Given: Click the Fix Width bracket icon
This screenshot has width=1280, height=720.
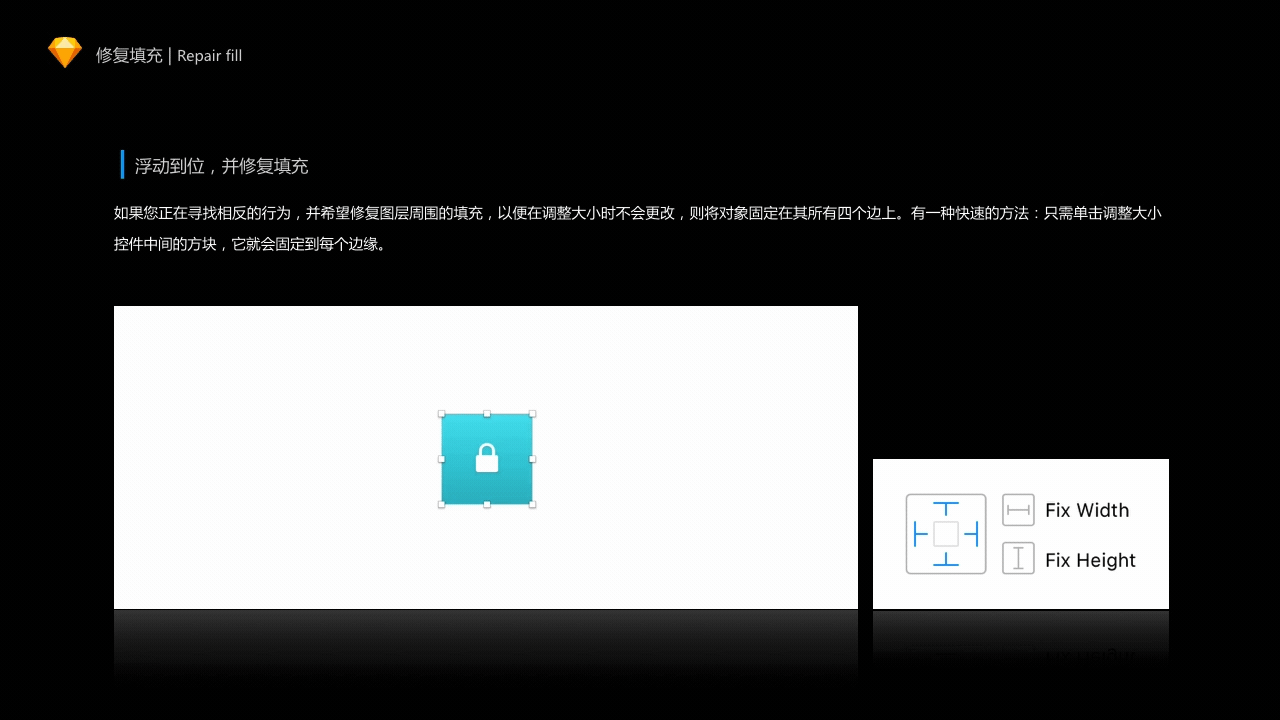Looking at the screenshot, I should pyautogui.click(x=1018, y=509).
